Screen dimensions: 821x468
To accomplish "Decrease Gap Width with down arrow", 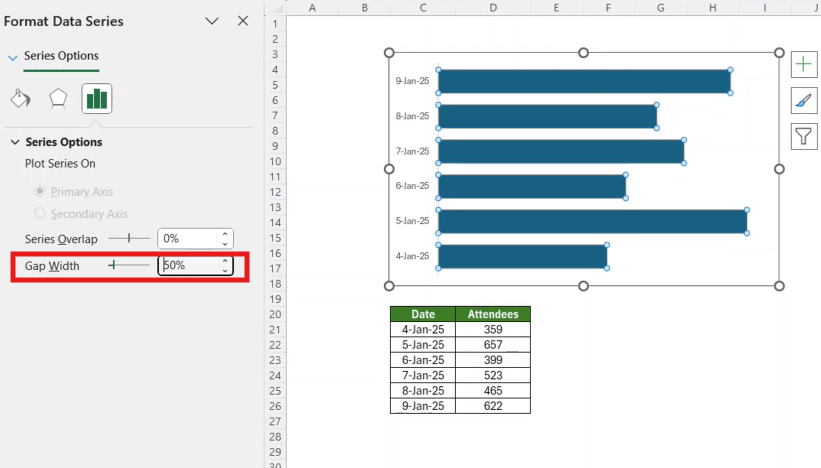I will pyautogui.click(x=225, y=270).
